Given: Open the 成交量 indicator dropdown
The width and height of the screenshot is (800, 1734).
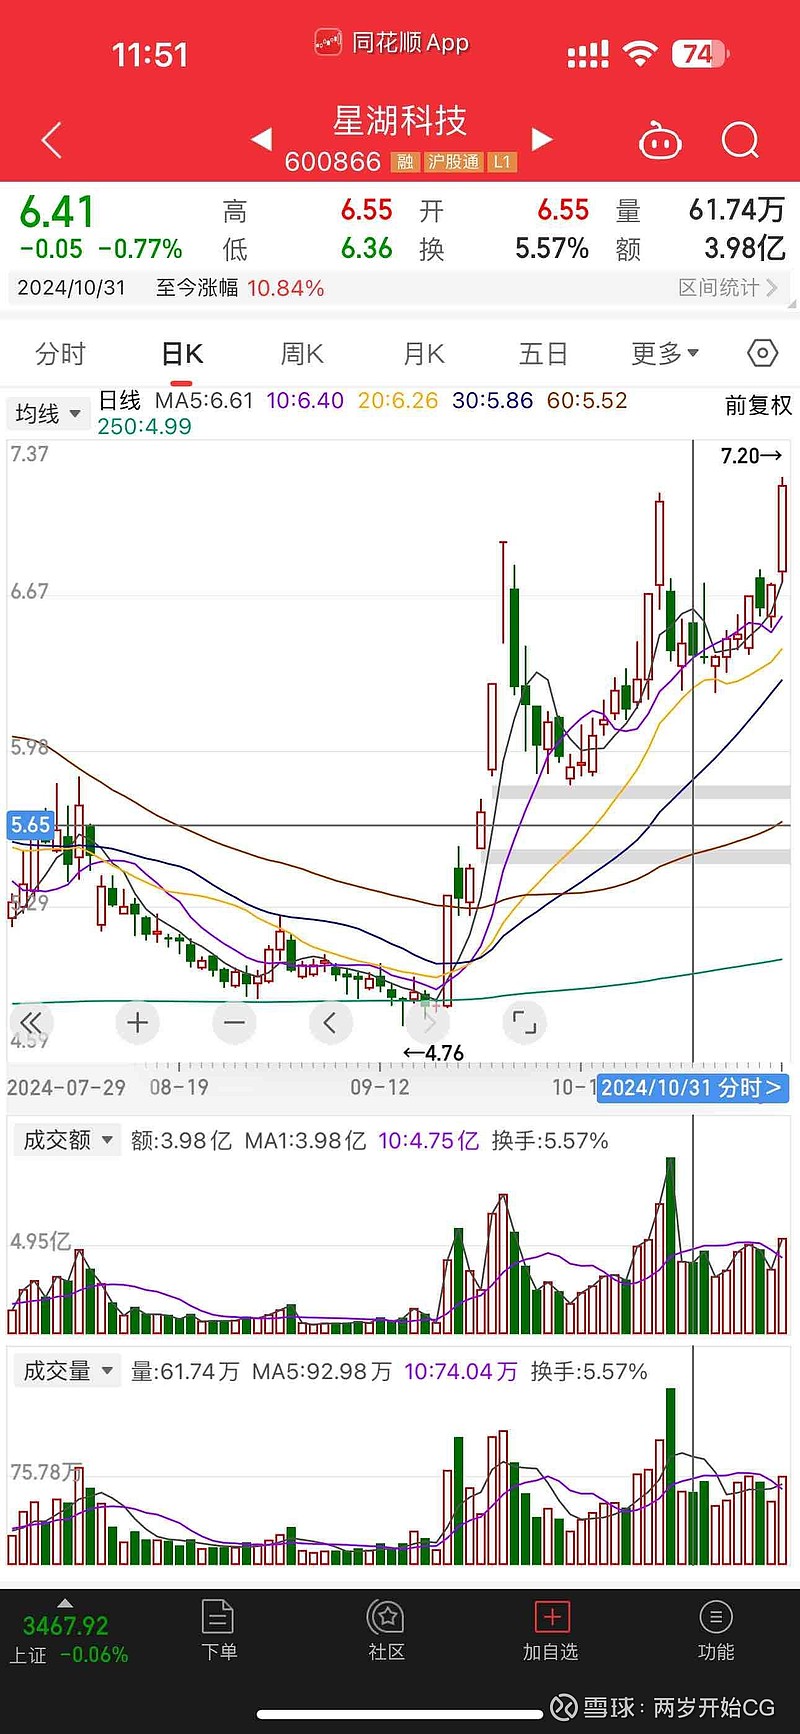Looking at the screenshot, I should (67, 1371).
